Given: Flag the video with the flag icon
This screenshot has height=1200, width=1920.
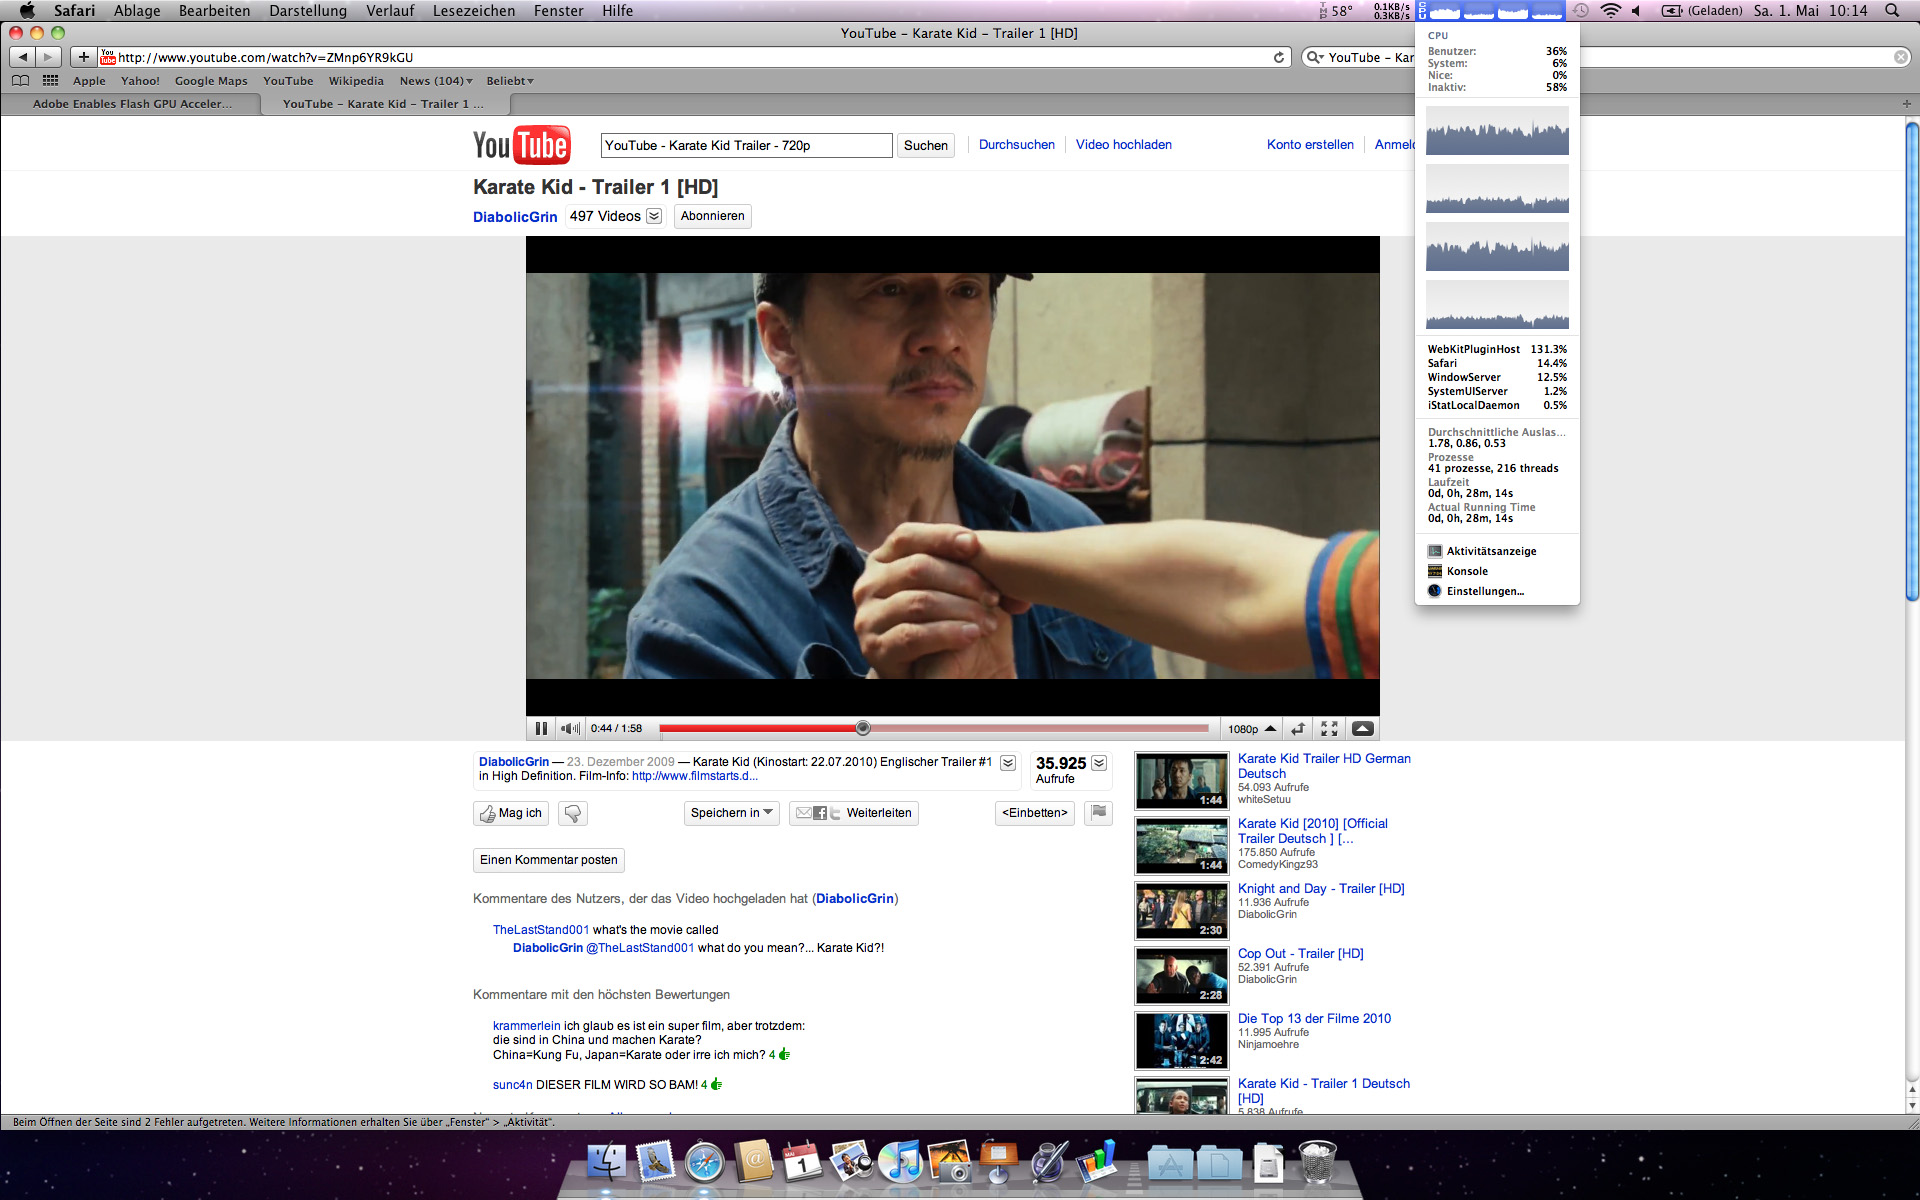Looking at the screenshot, I should [1098, 813].
